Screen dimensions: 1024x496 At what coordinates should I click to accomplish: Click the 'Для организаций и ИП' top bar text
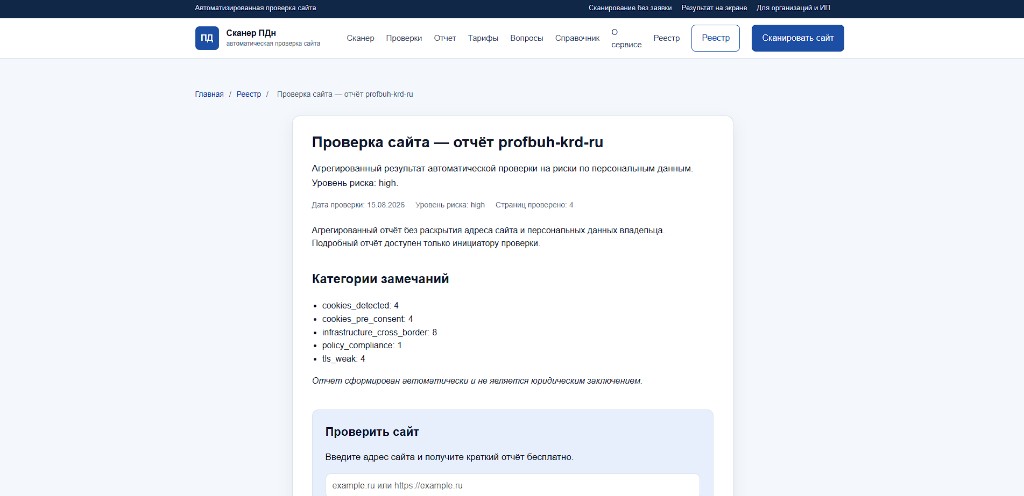pyautogui.click(x=793, y=8)
